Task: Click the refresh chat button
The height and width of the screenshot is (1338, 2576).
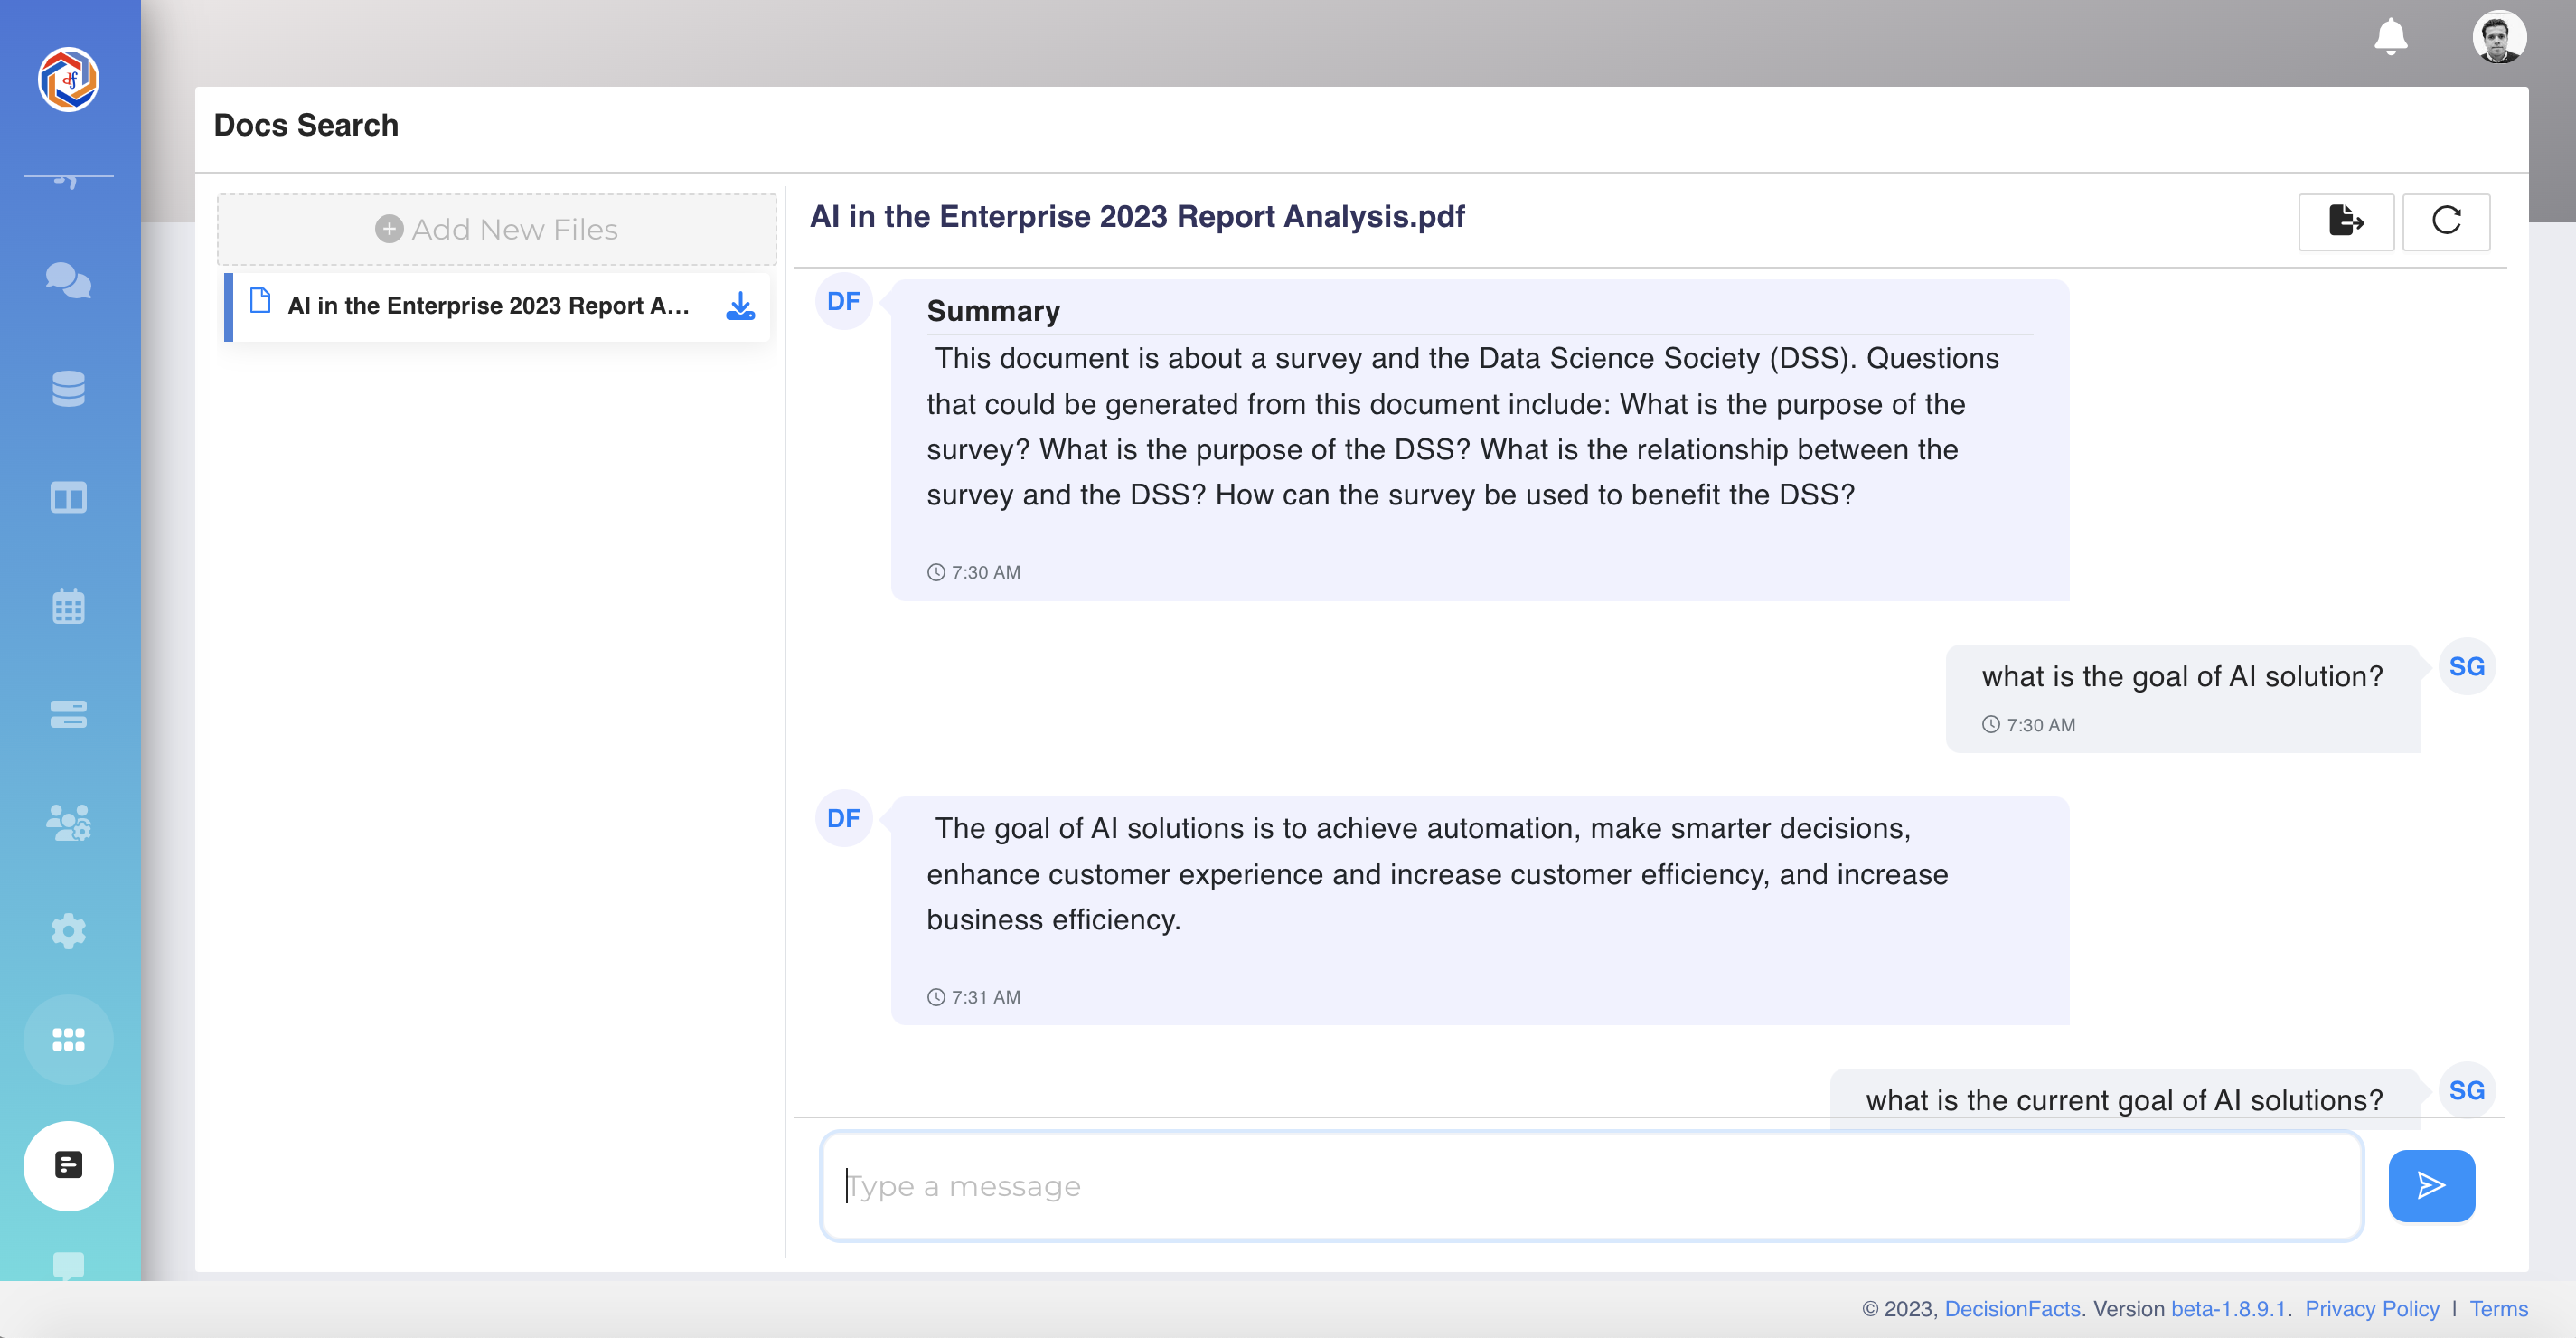Action: tap(2445, 221)
